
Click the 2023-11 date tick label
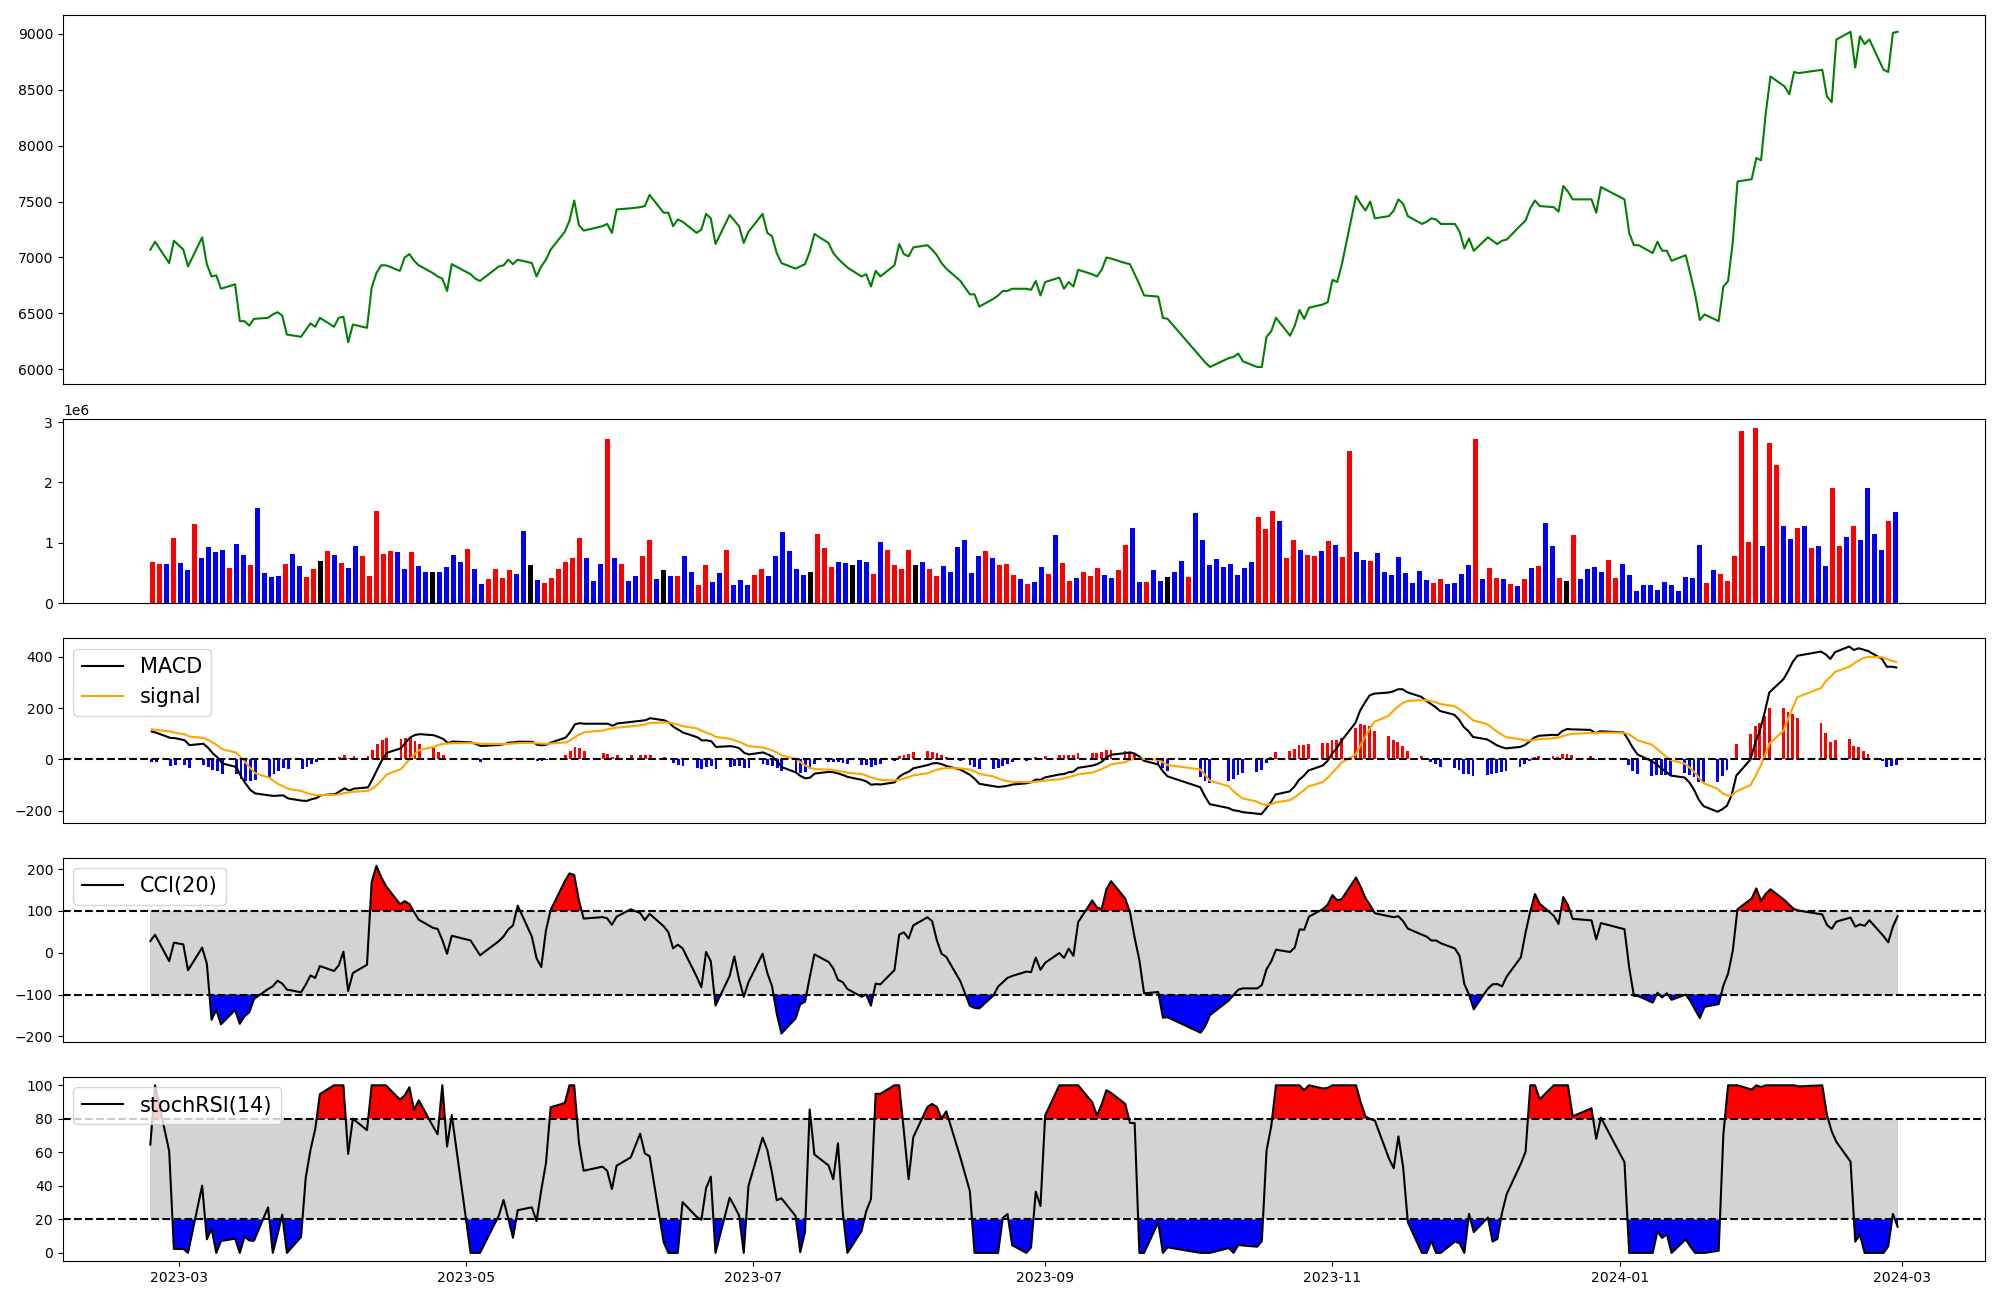pyautogui.click(x=1332, y=1277)
